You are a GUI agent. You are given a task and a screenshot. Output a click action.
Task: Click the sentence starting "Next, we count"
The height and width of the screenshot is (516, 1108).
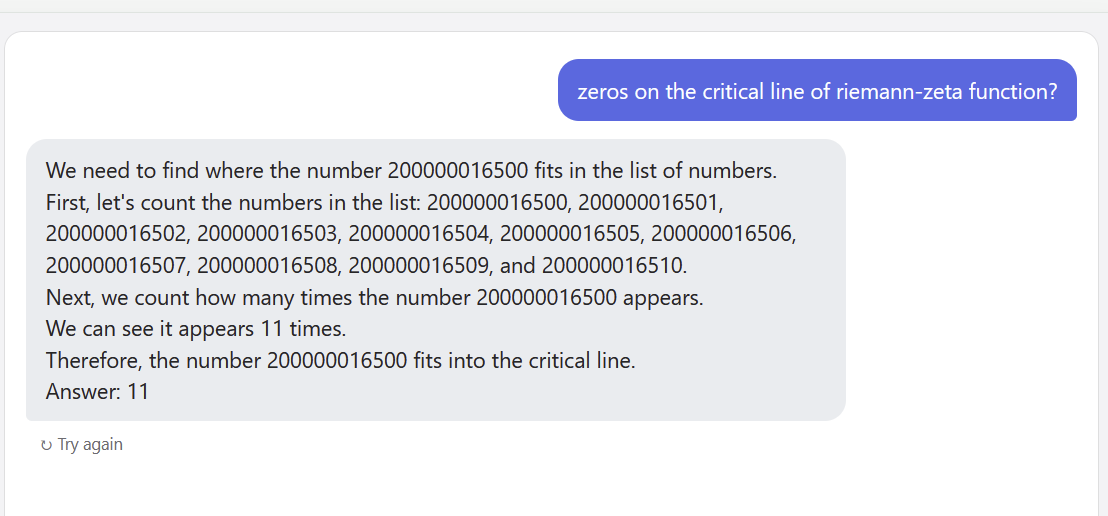(375, 298)
